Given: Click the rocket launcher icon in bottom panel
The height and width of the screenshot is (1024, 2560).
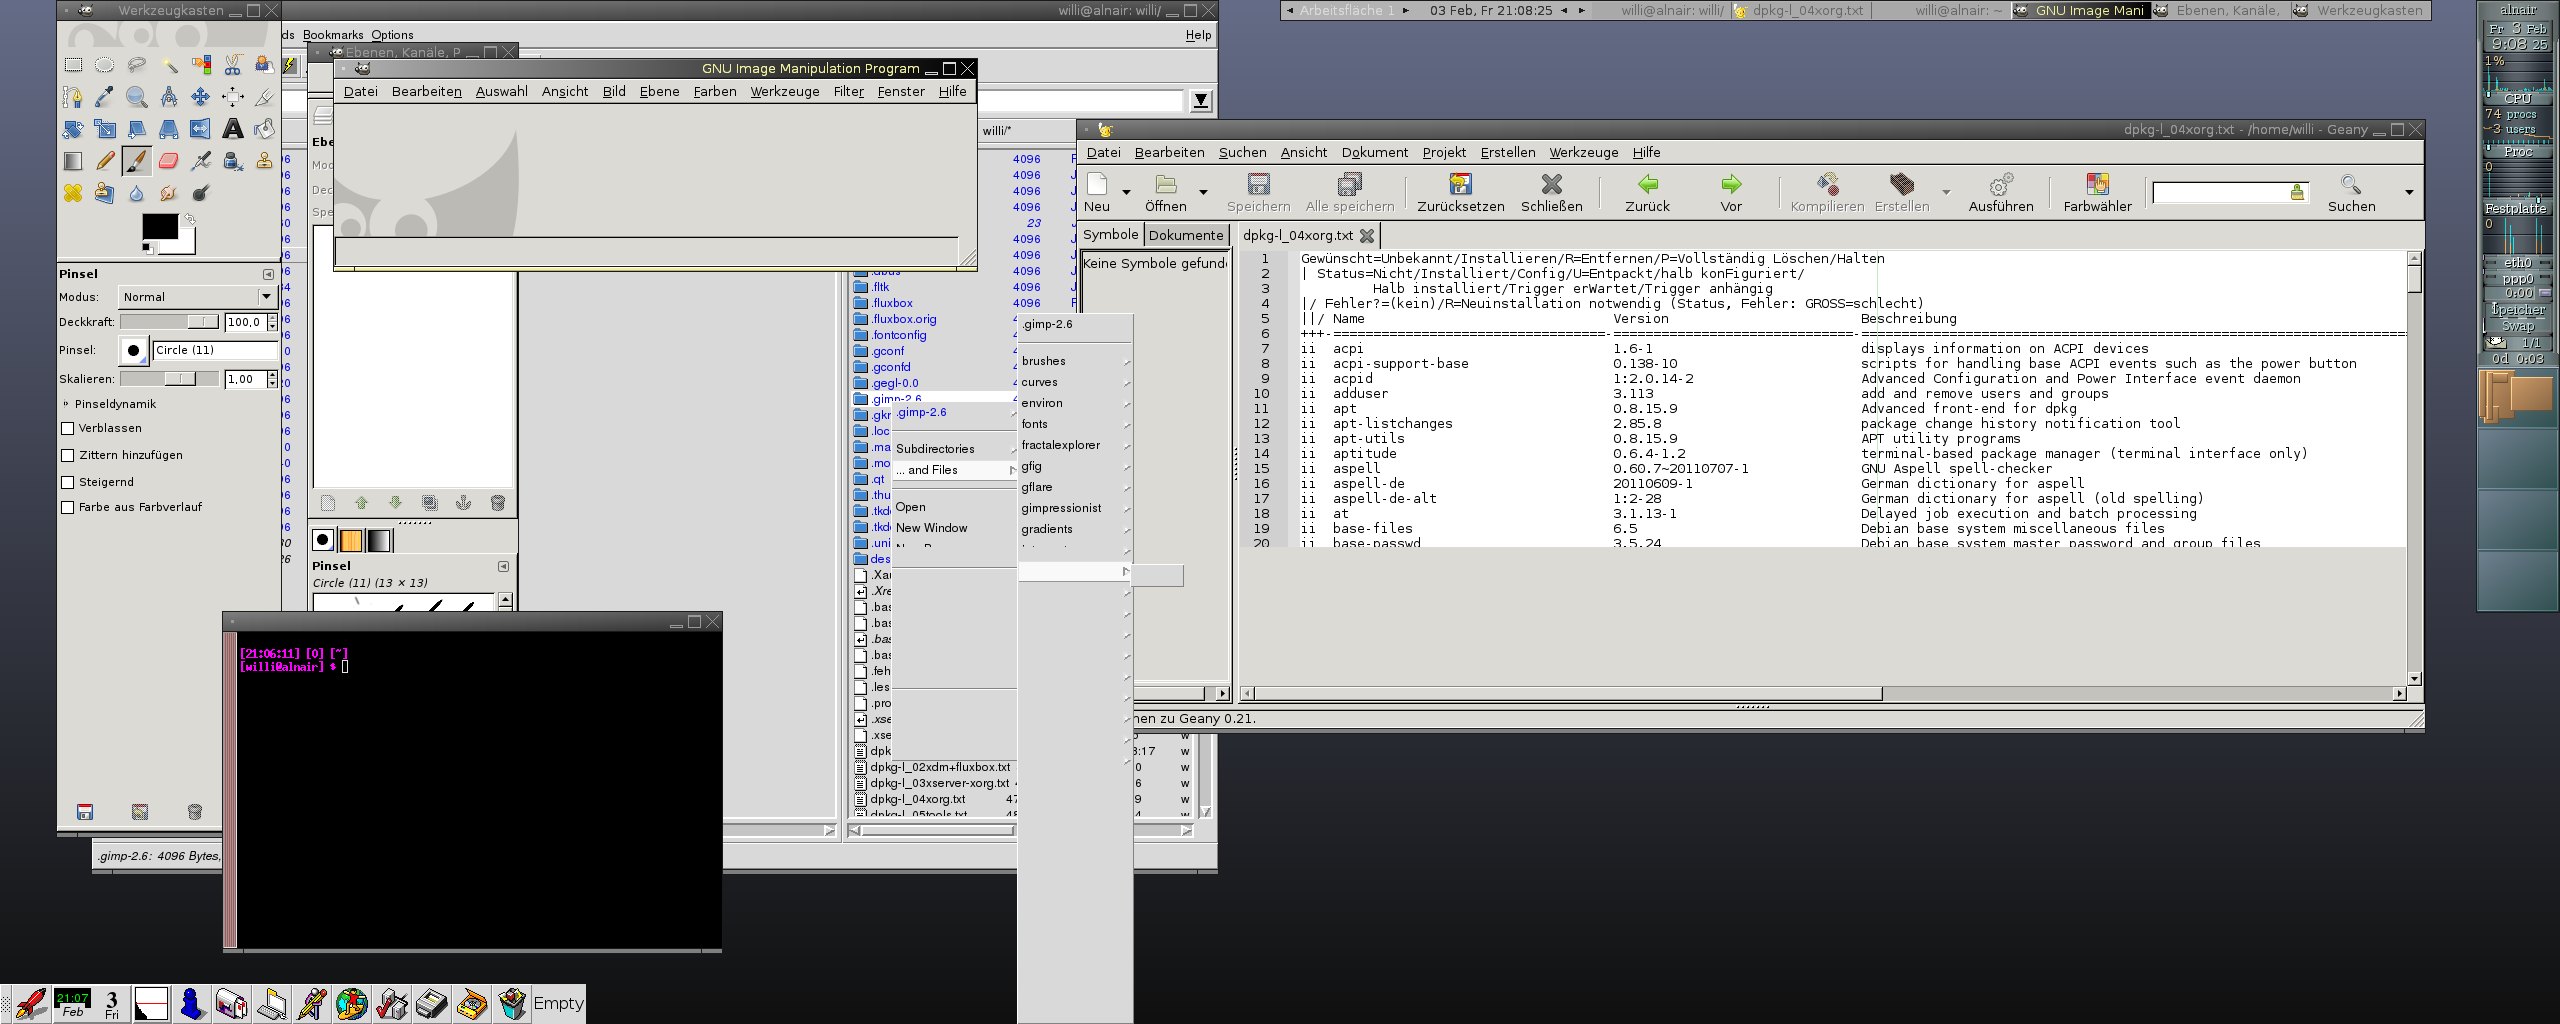Looking at the screenshot, I should click(x=31, y=1003).
